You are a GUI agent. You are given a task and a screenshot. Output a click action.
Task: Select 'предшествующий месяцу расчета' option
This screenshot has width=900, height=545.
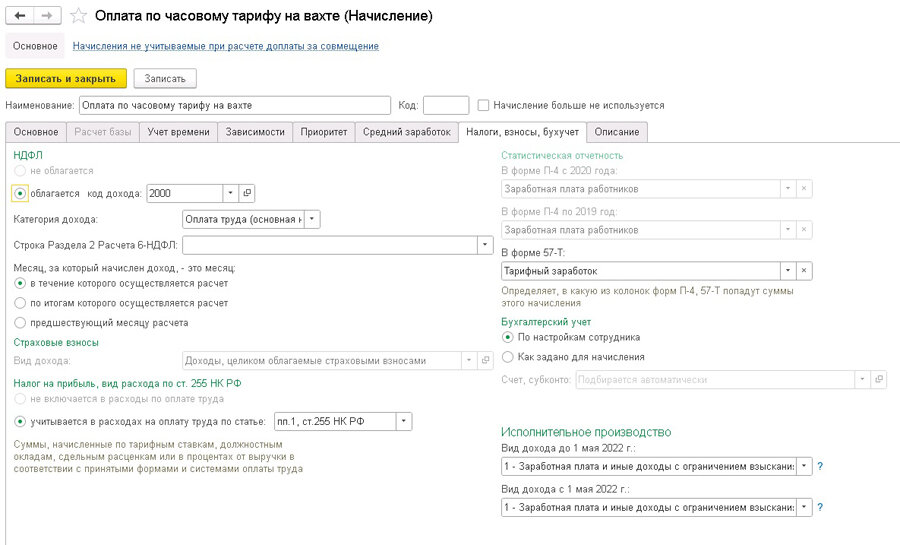pyautogui.click(x=20, y=322)
